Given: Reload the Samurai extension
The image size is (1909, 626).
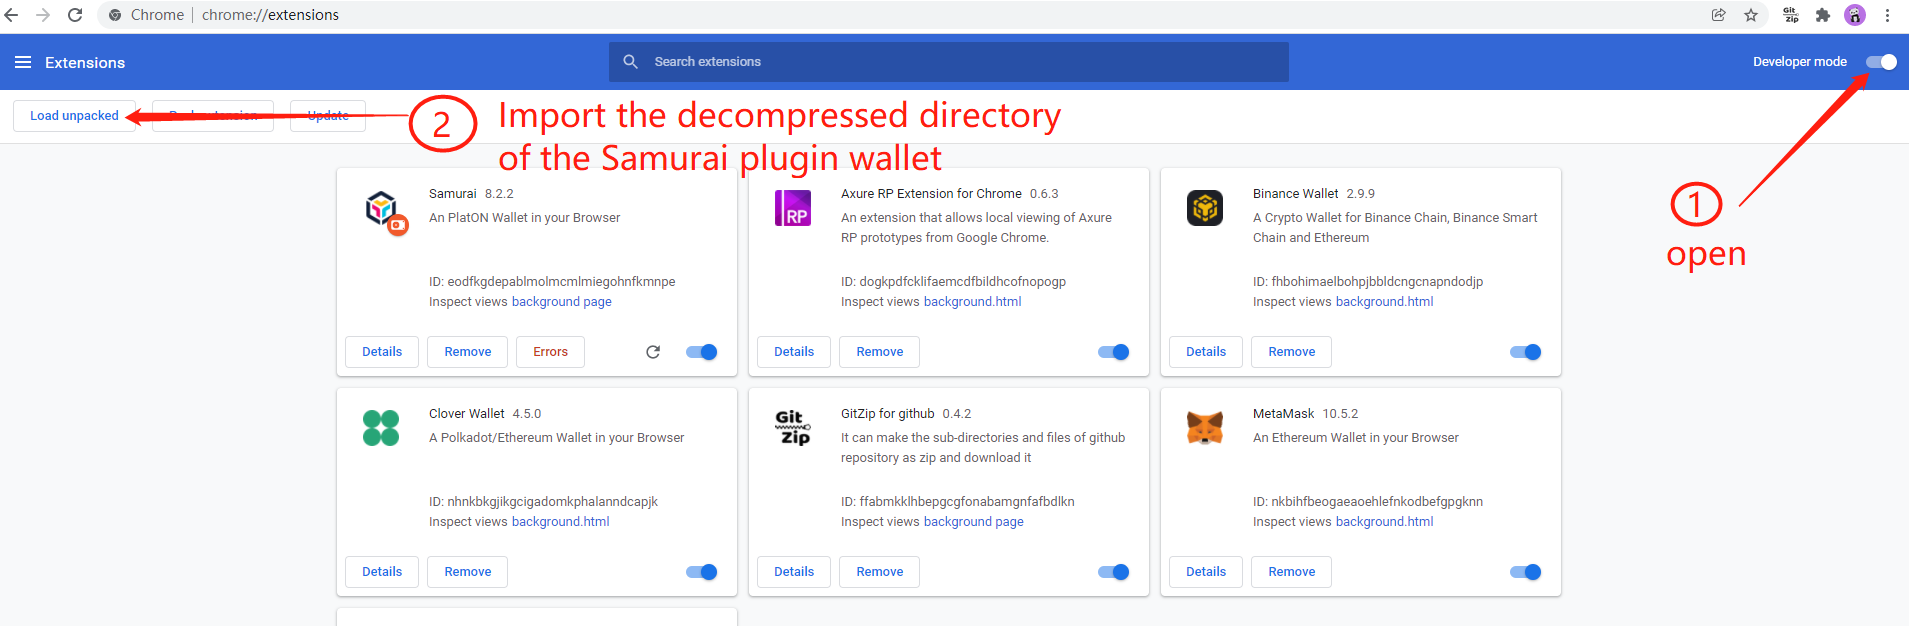Looking at the screenshot, I should 653,352.
